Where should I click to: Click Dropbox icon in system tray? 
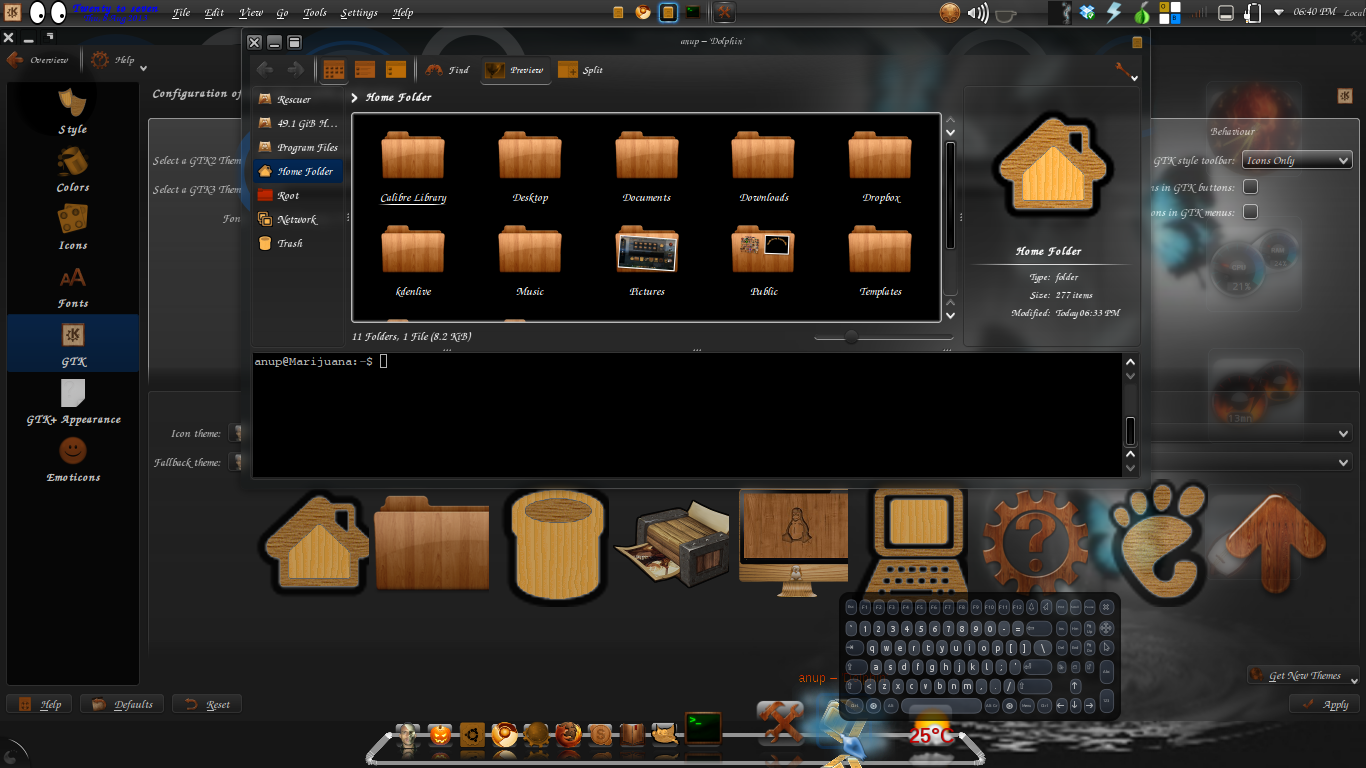pos(1088,13)
